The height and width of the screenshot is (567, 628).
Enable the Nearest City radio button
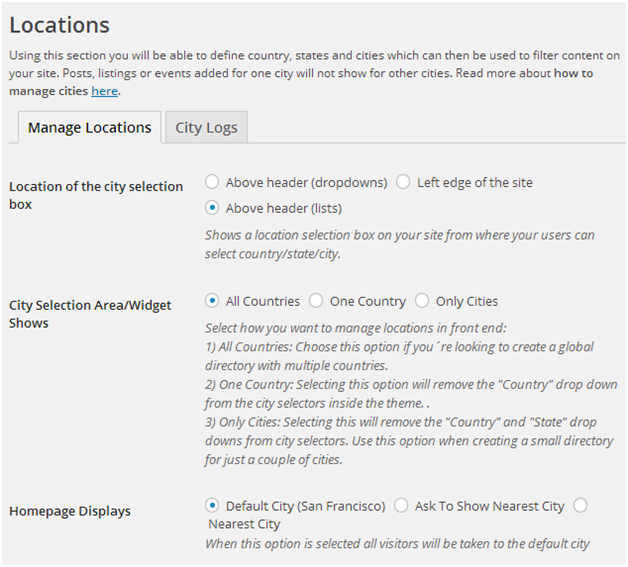tap(581, 506)
